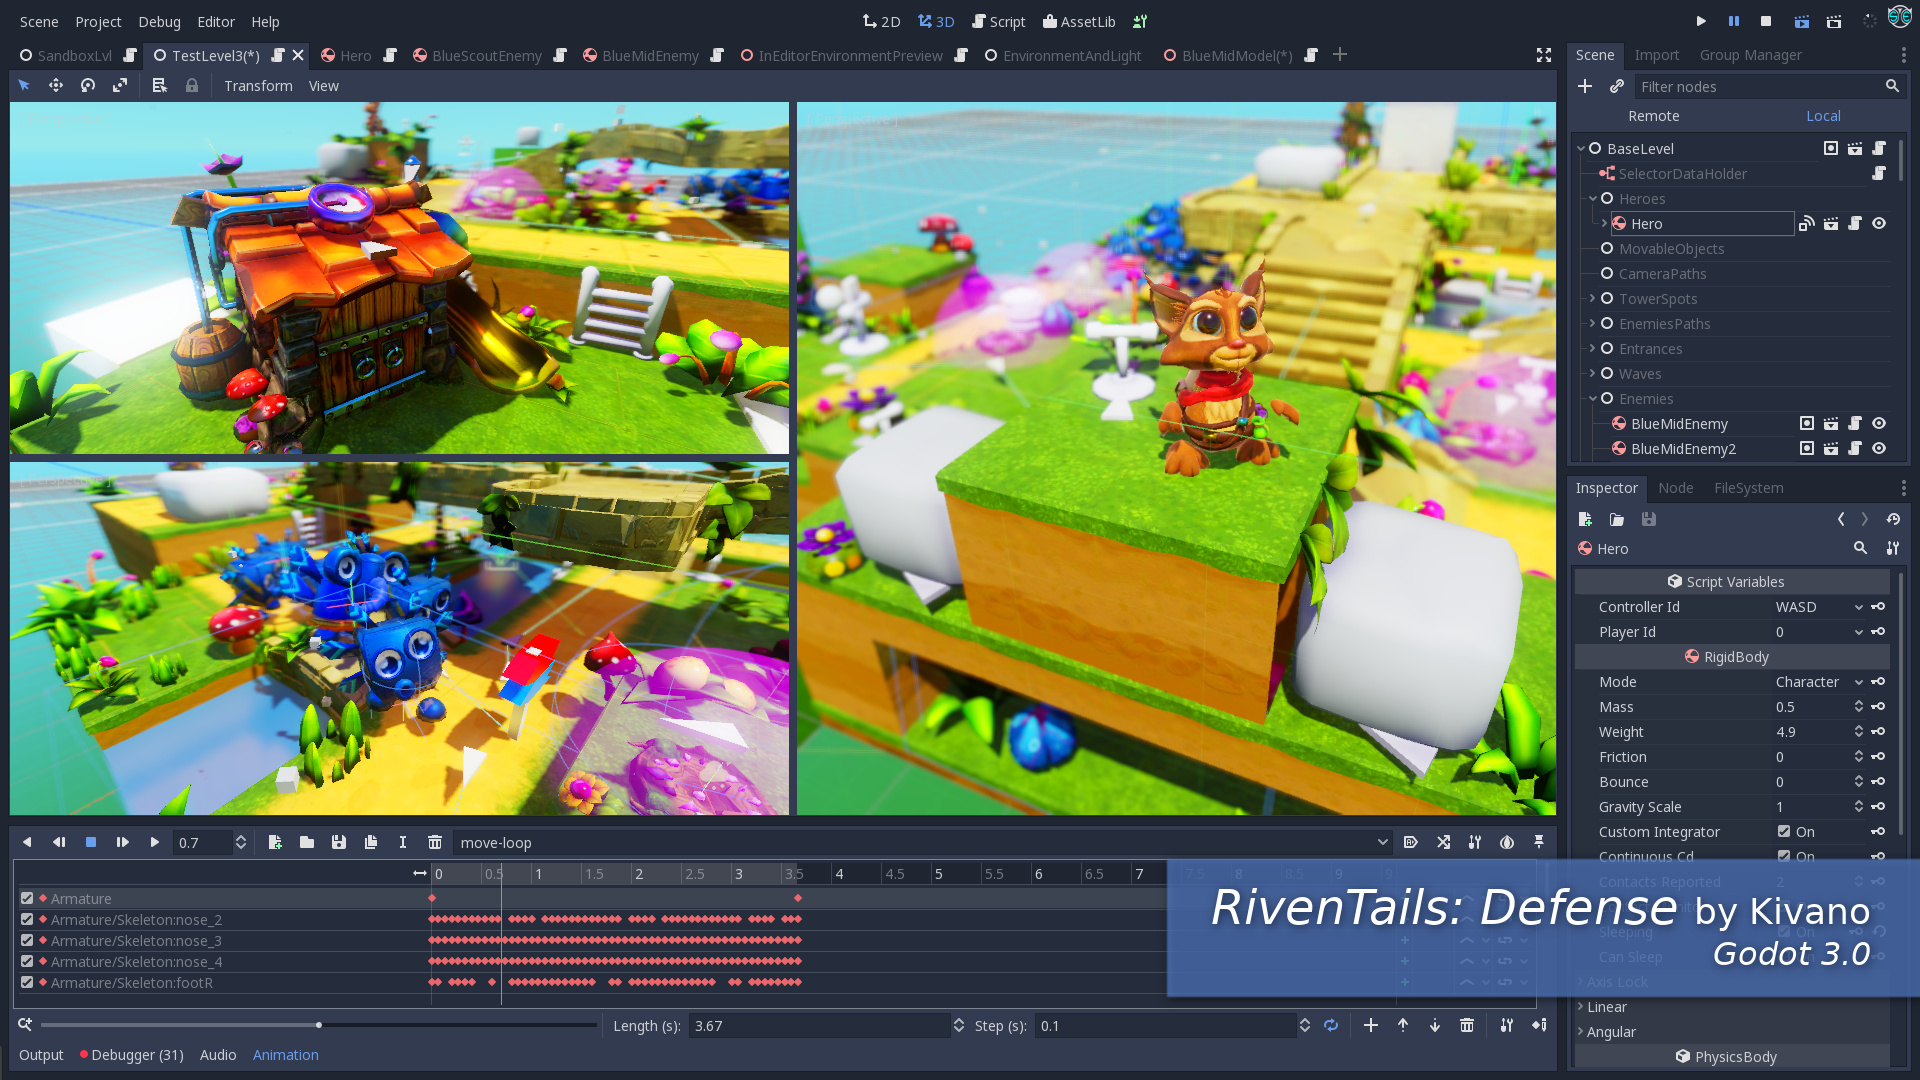Image resolution: width=1920 pixels, height=1080 pixels.
Task: Expand the Waves node in scene tree
Action: (x=1590, y=373)
